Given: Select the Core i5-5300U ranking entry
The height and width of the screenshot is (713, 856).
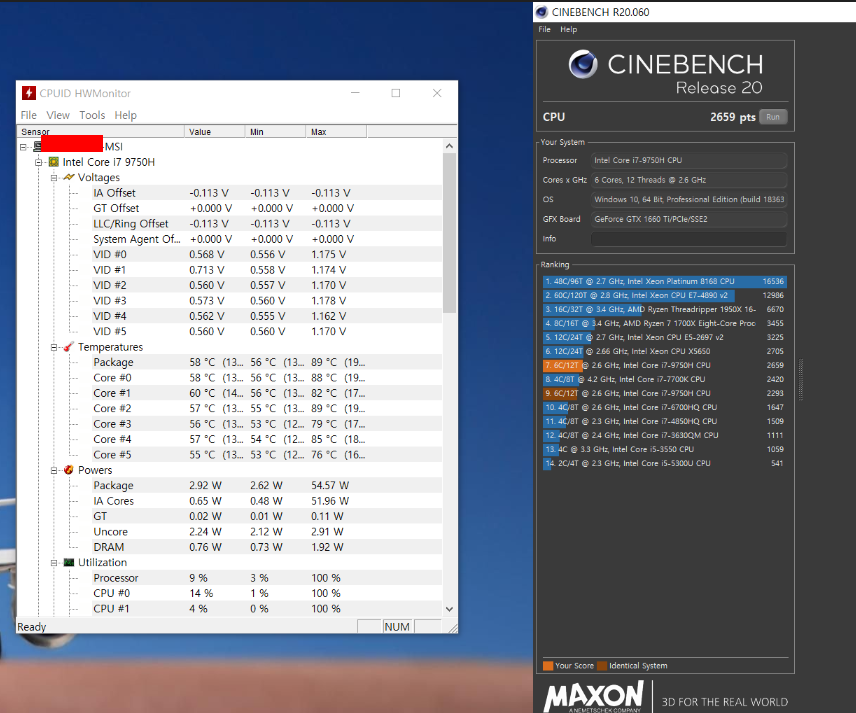Looking at the screenshot, I should [664, 463].
